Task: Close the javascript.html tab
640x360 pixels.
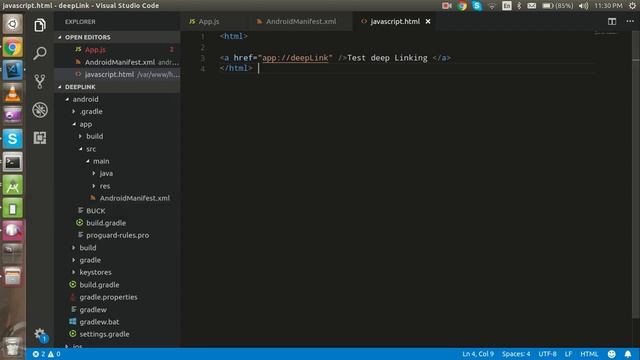Action: [x=428, y=21]
